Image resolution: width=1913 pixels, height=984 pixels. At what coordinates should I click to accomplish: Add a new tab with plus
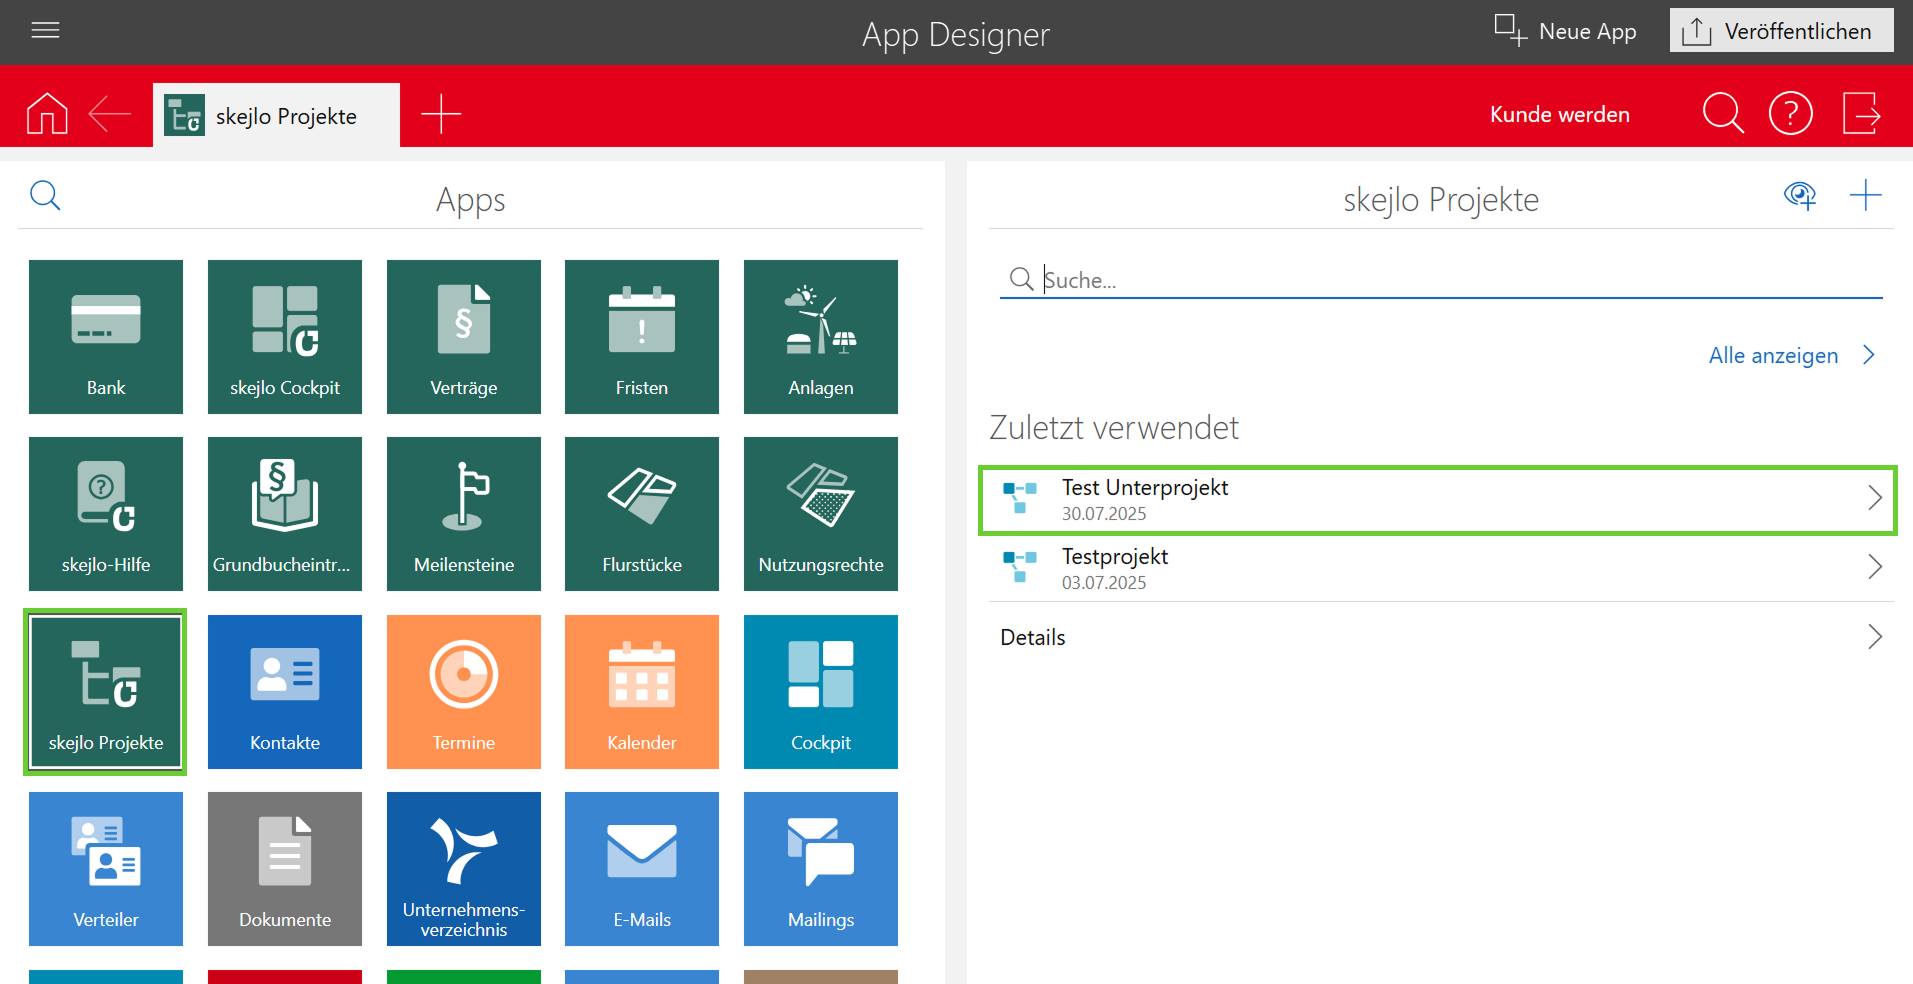click(x=441, y=114)
